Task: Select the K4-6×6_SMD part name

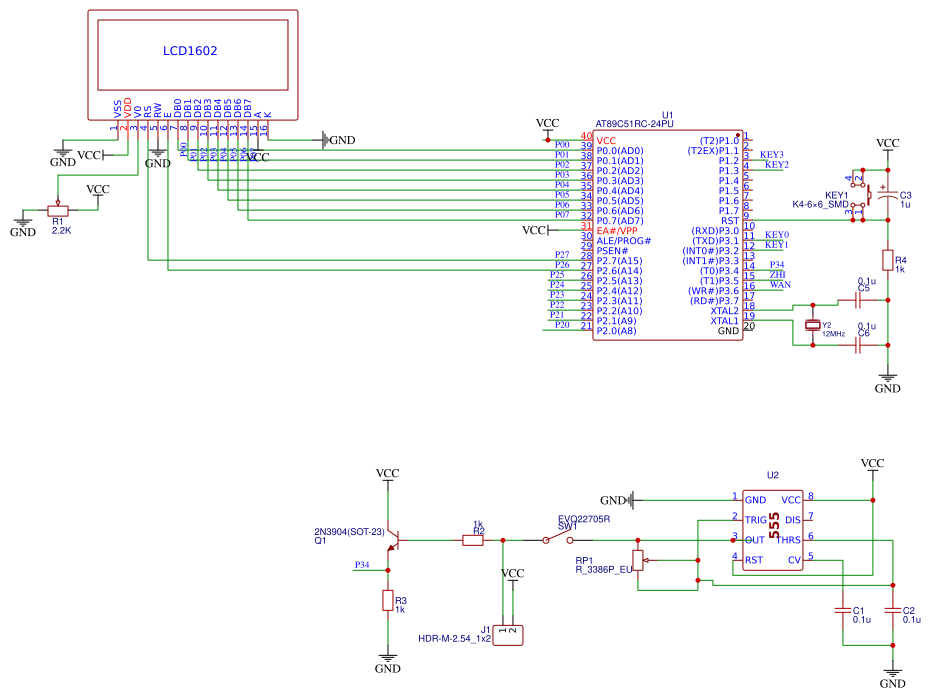Action: [820, 204]
